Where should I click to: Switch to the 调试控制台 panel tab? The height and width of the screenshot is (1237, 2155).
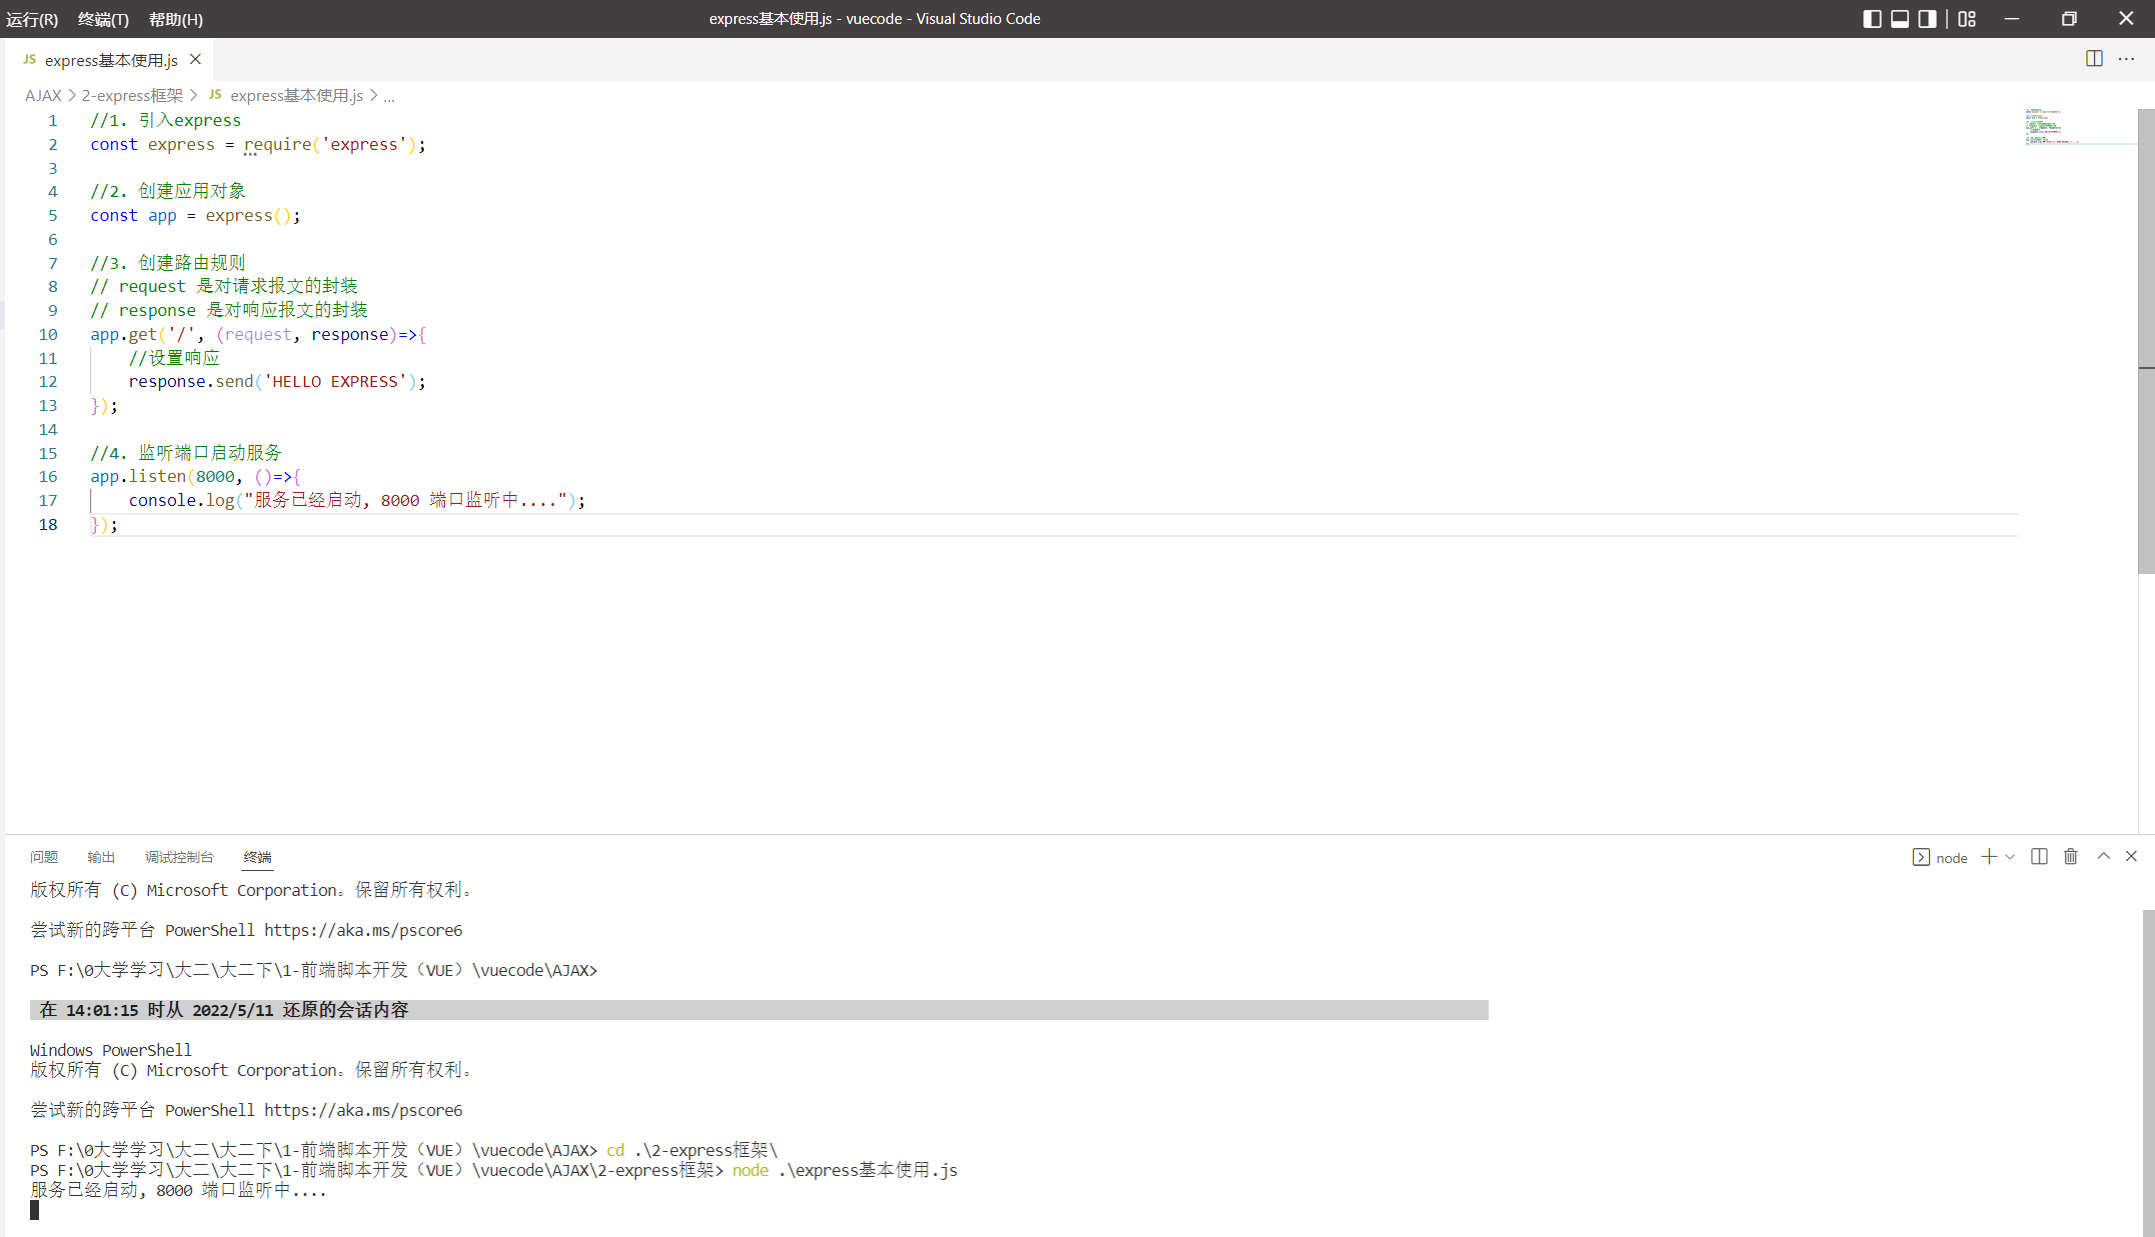tap(179, 857)
